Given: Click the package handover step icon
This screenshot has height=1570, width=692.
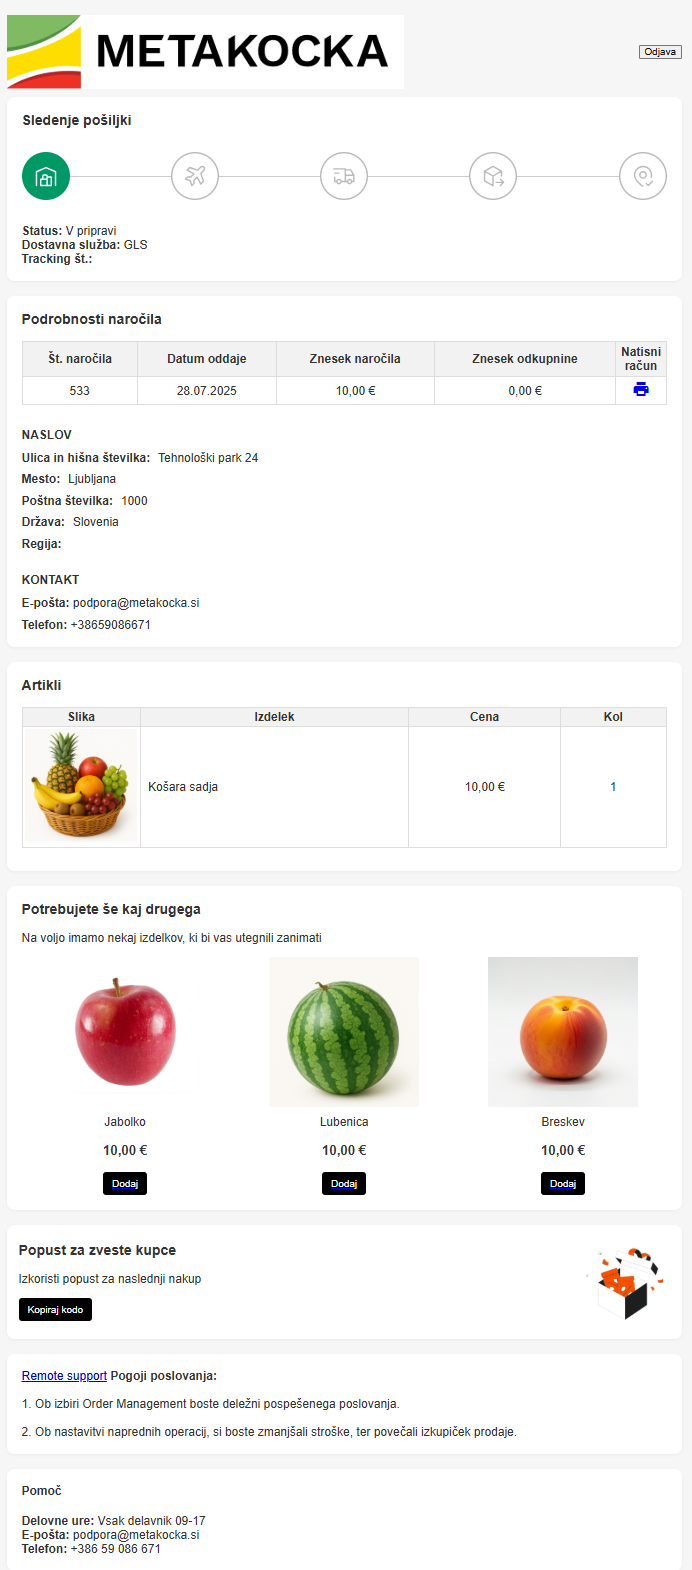Looking at the screenshot, I should pos(493,177).
